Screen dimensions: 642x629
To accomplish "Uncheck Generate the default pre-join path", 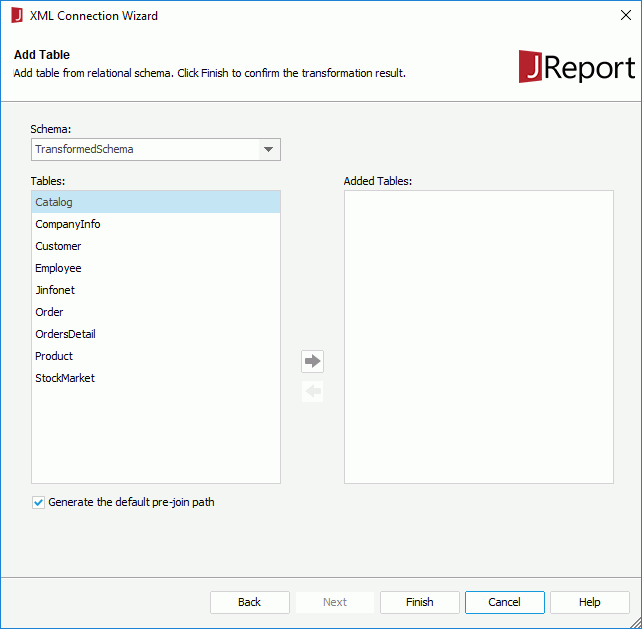I will (38, 502).
